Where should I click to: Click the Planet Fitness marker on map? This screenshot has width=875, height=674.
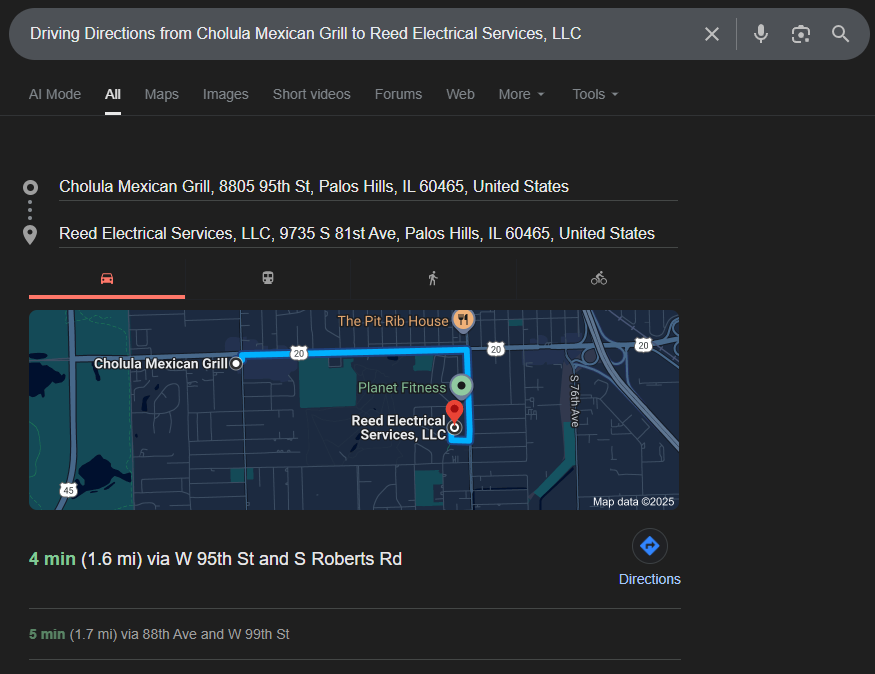tap(461, 385)
